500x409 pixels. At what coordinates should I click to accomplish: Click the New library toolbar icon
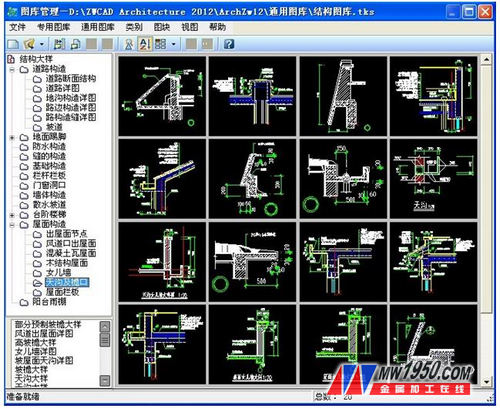point(13,44)
